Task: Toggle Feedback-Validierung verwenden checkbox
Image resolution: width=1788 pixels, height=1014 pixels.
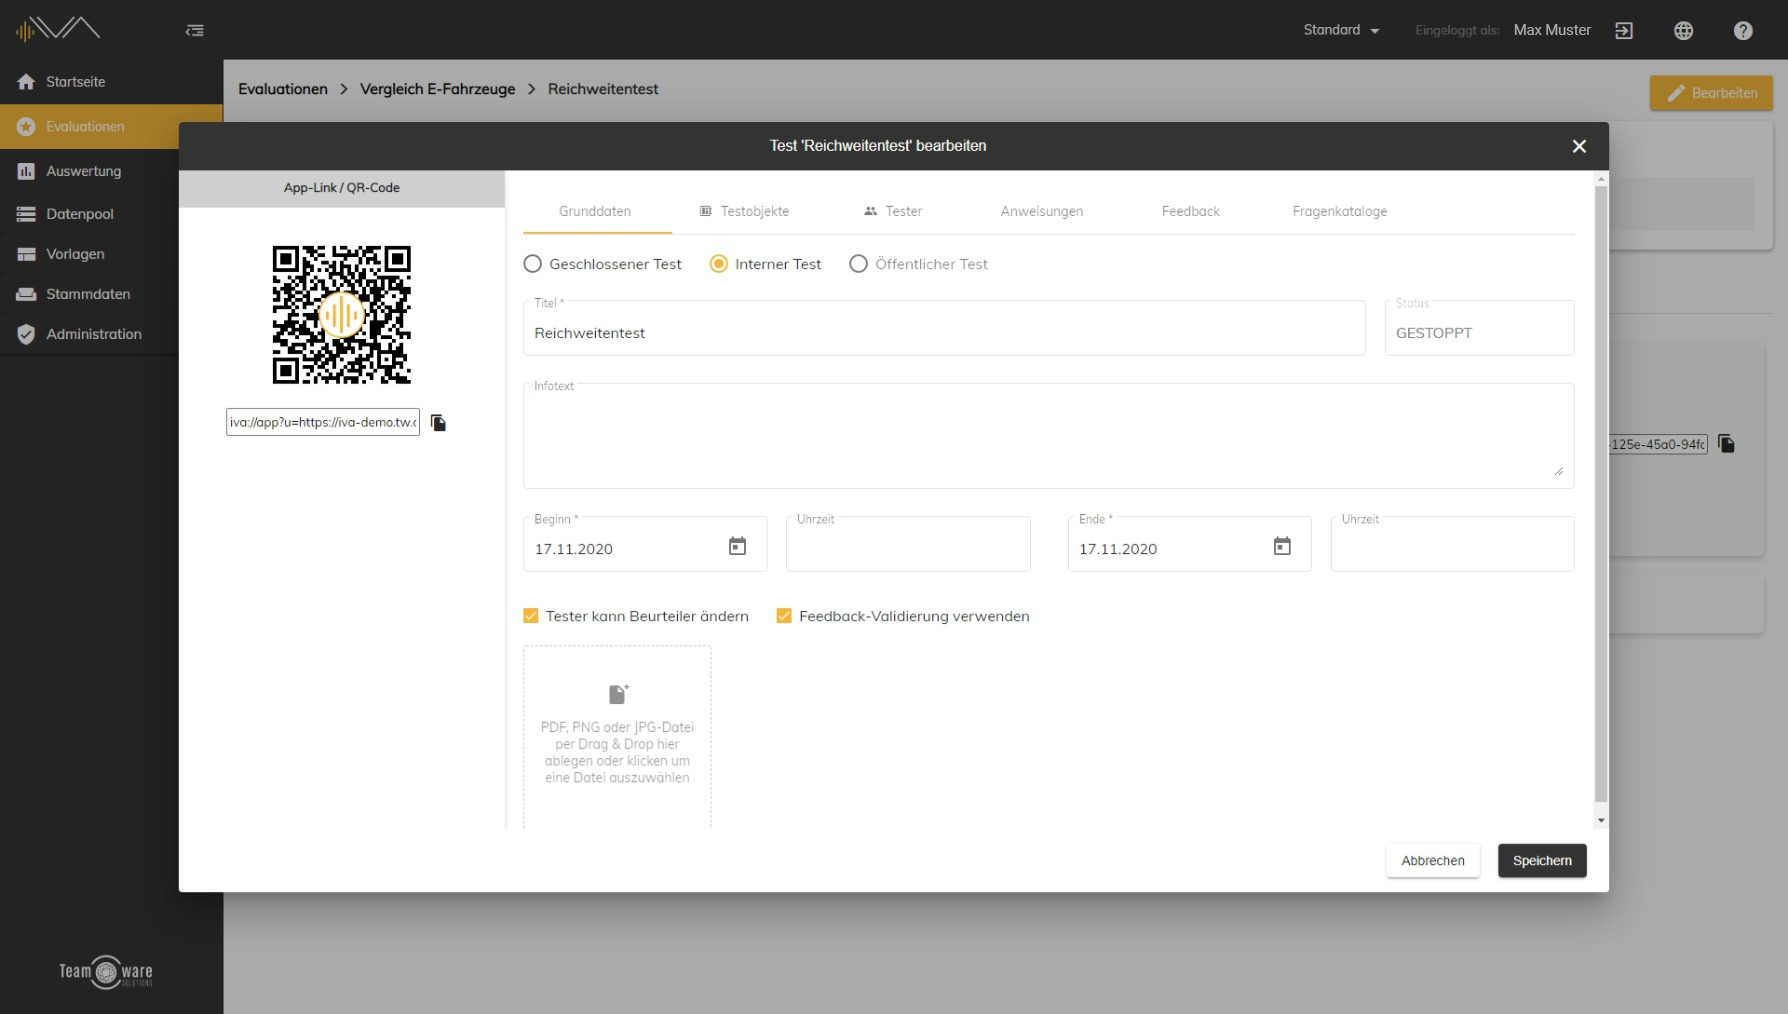Action: (x=784, y=616)
